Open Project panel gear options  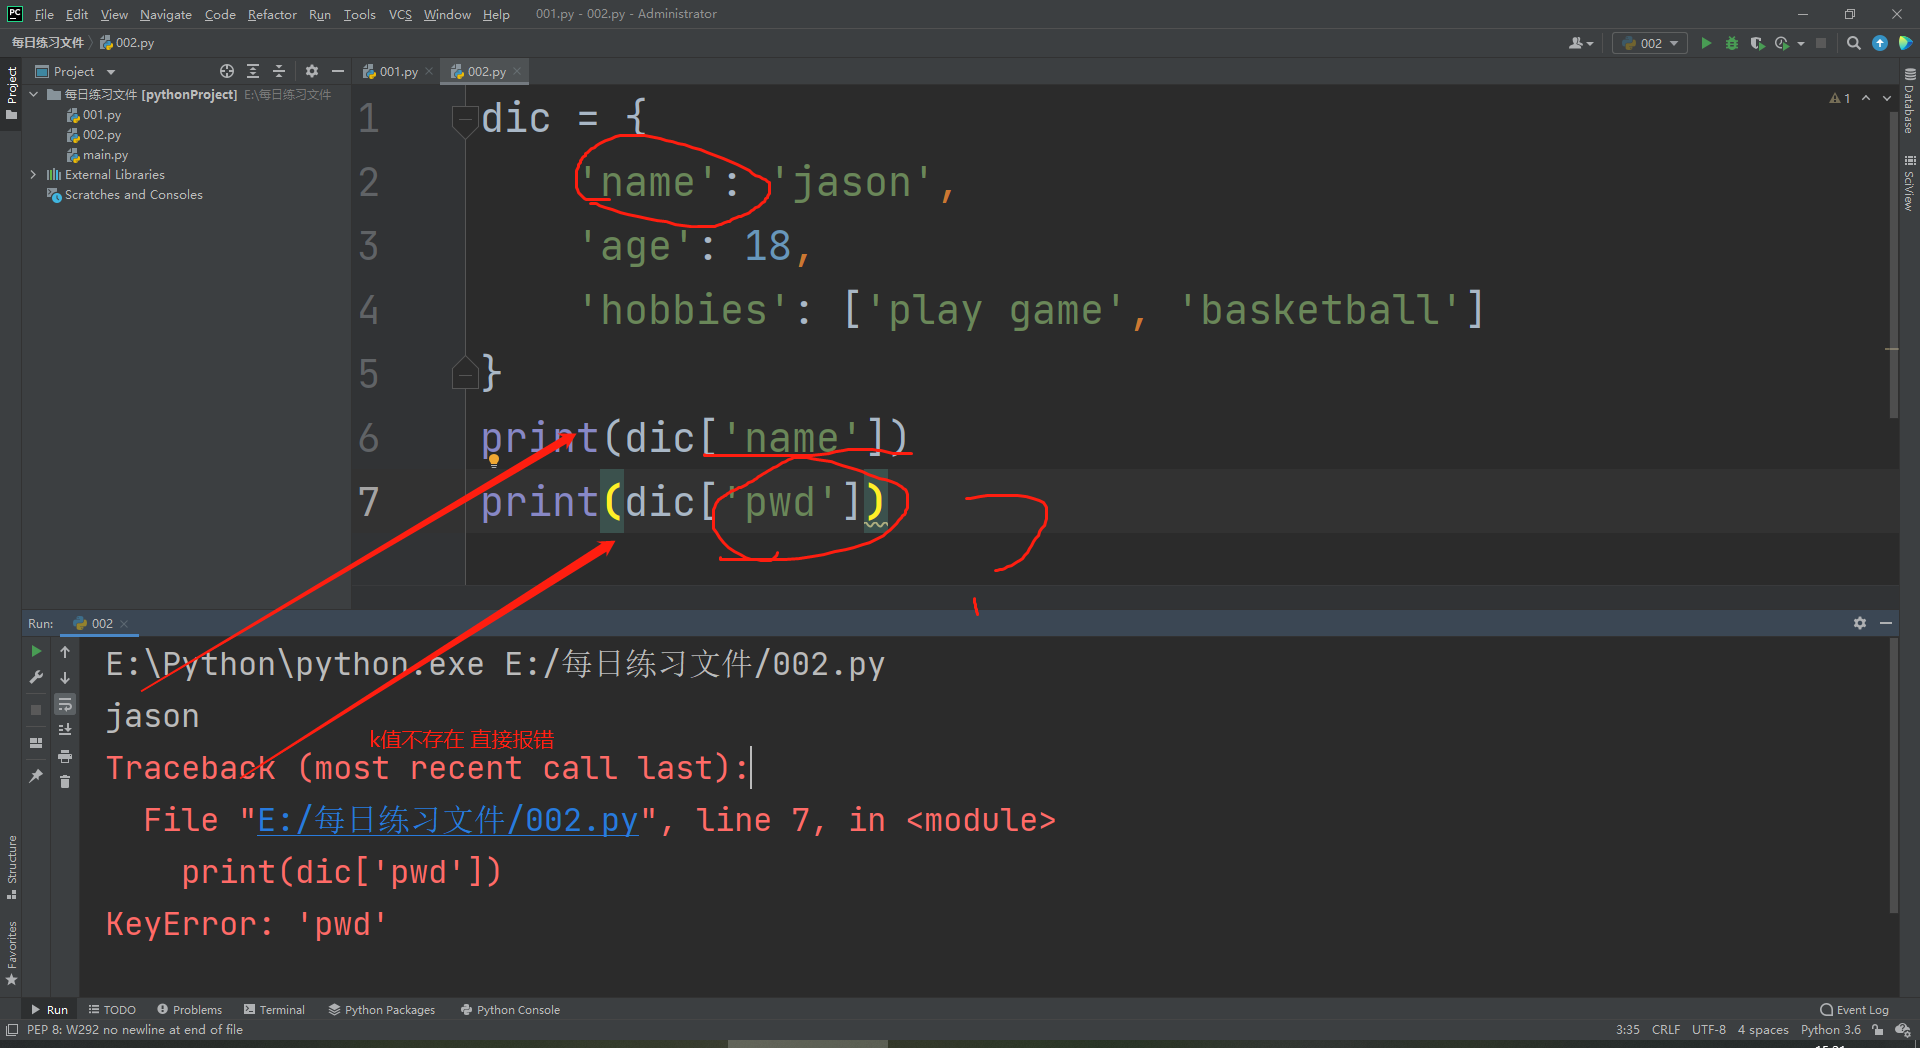click(312, 71)
